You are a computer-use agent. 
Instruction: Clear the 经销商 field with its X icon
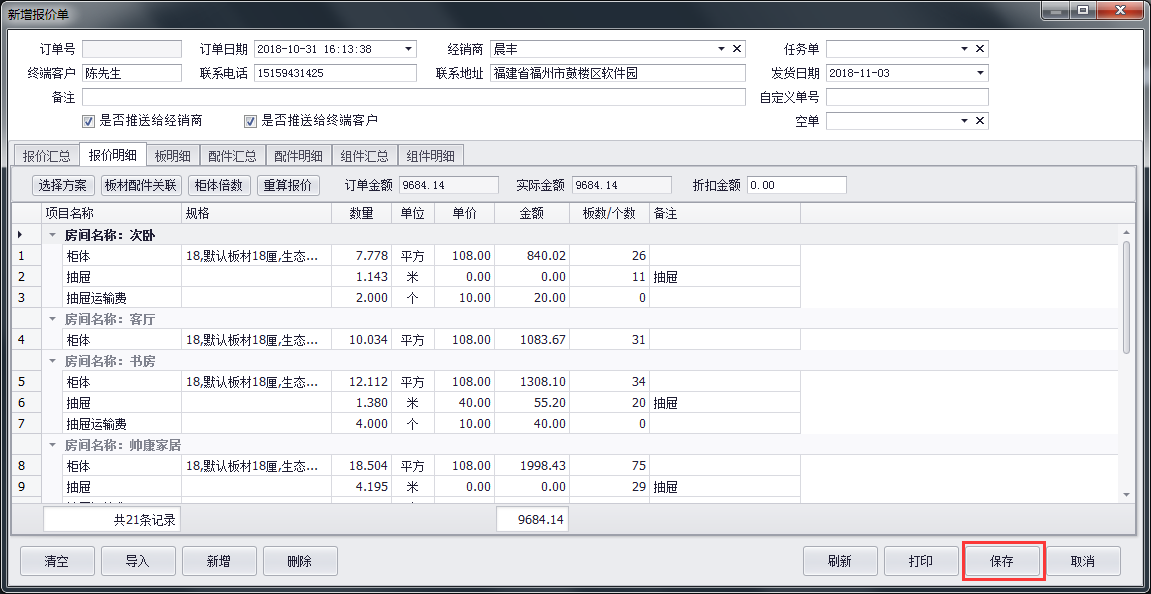point(737,49)
